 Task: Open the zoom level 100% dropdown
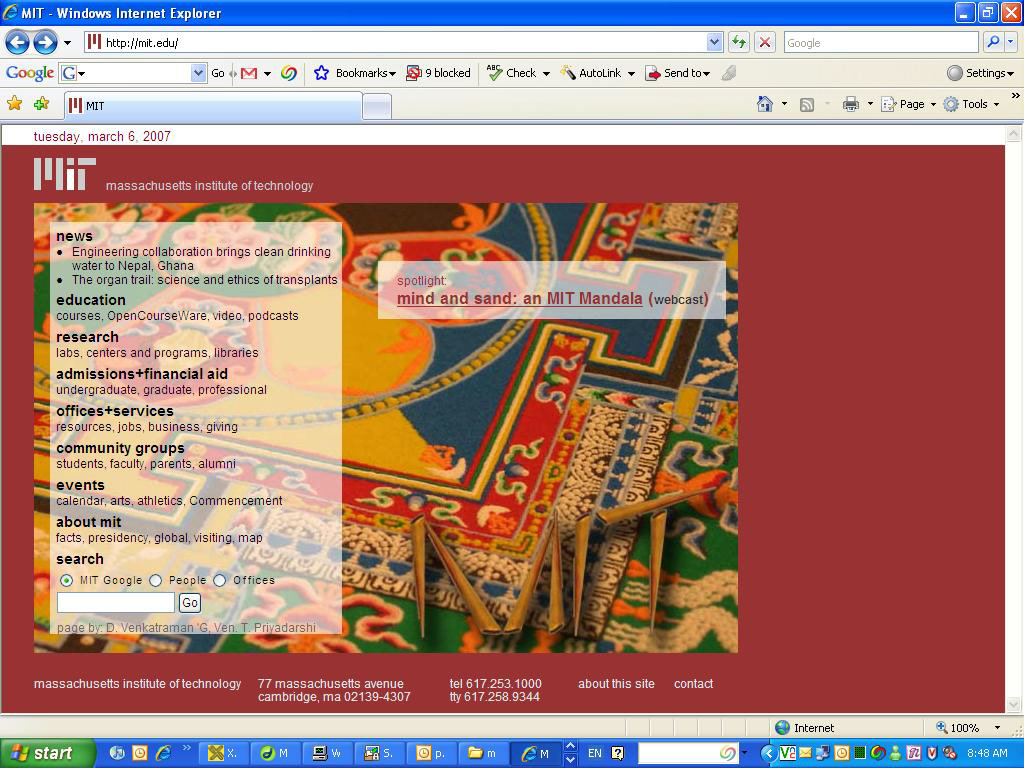coord(997,728)
